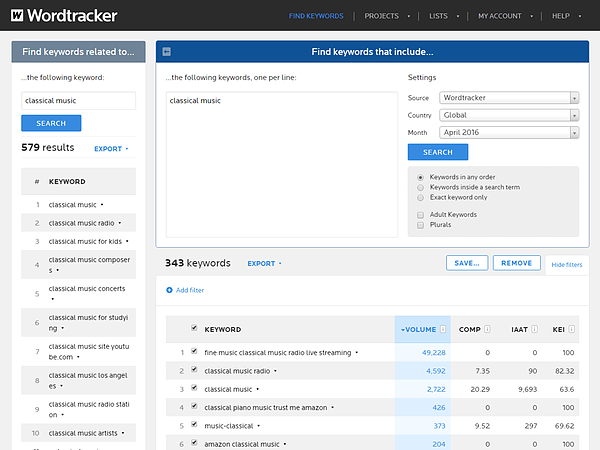Viewport: 600px width, 450px height.
Task: Open the Month dropdown
Action: pos(509,132)
